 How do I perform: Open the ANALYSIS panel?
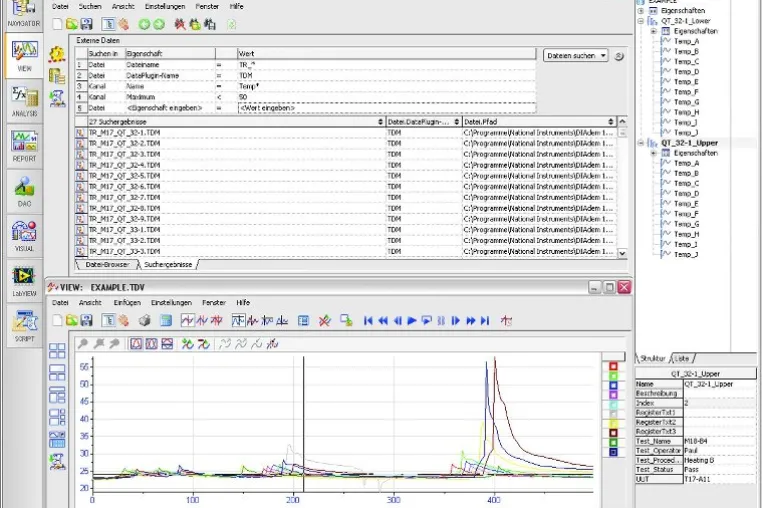coord(24,101)
